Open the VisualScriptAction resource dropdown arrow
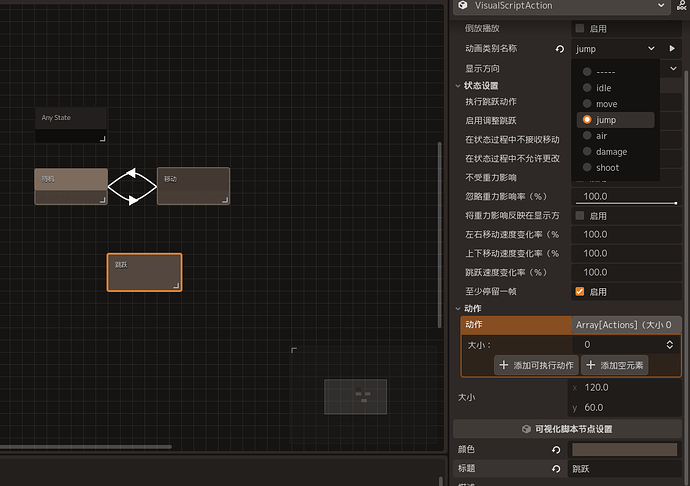690x486 pixels. (x=661, y=5)
